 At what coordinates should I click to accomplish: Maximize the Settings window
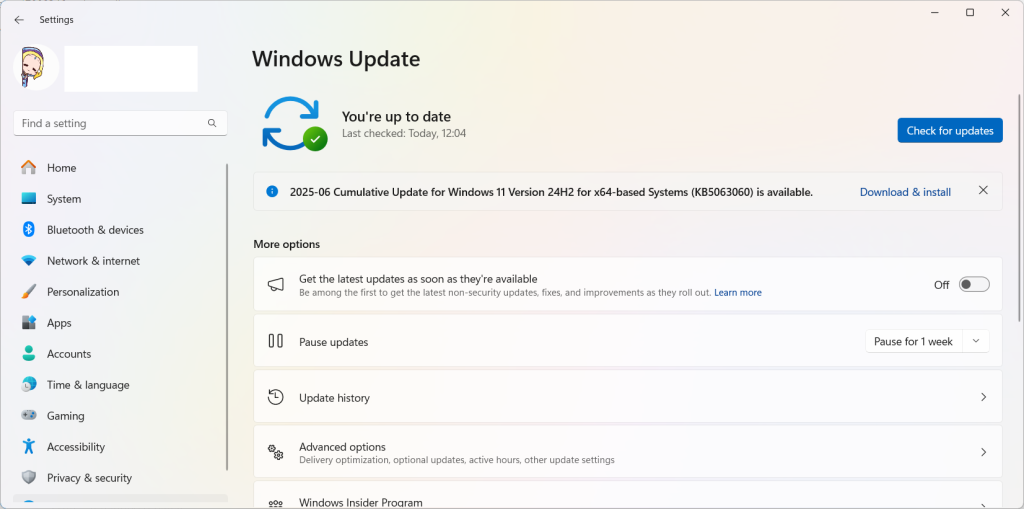click(x=970, y=12)
